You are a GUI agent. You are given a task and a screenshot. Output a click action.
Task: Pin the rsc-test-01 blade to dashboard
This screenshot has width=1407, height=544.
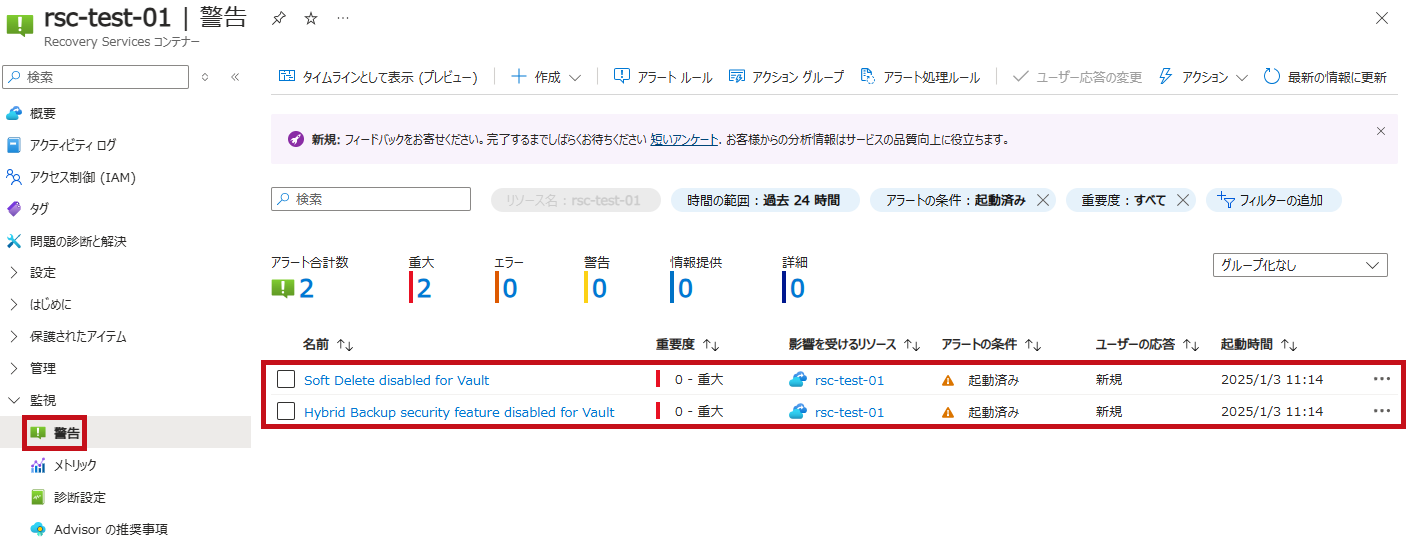coord(279,19)
